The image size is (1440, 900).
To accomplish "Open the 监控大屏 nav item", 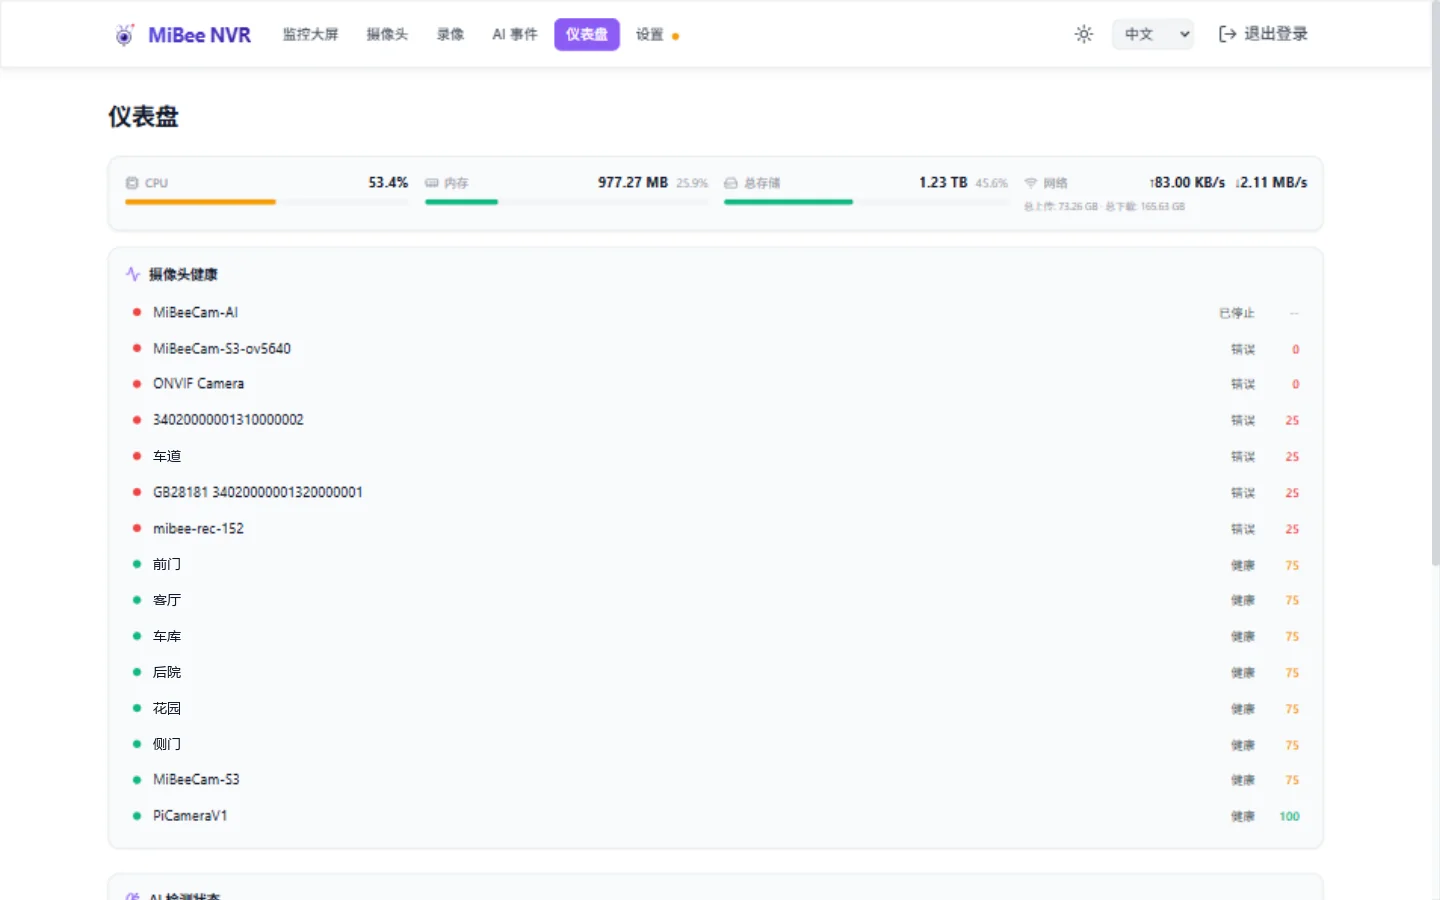I will point(310,34).
